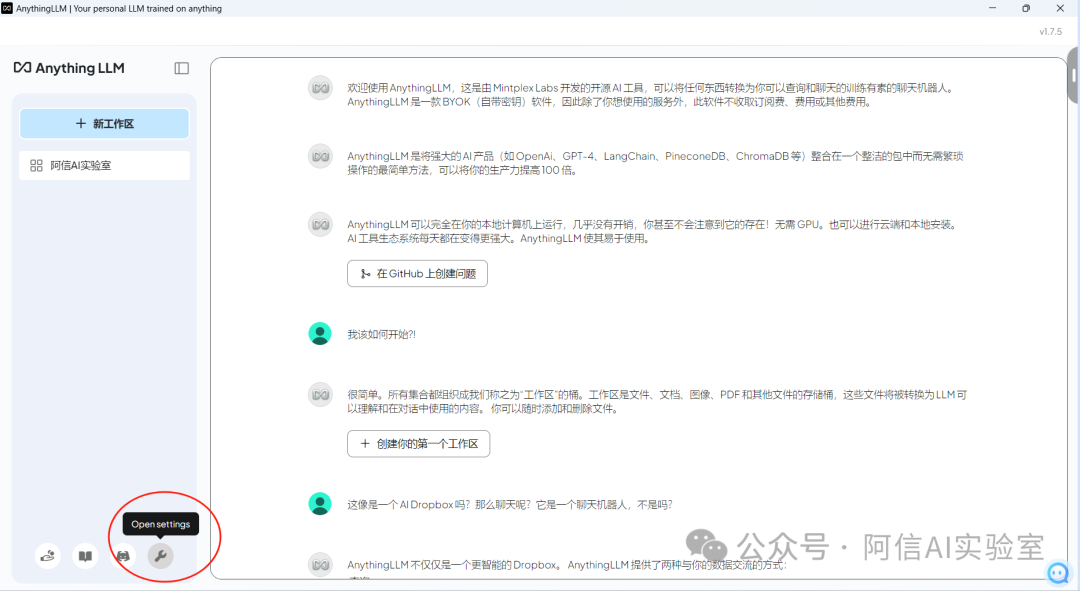This screenshot has height=591, width=1080.
Task: Open settings with the wrench icon
Action: click(160, 556)
